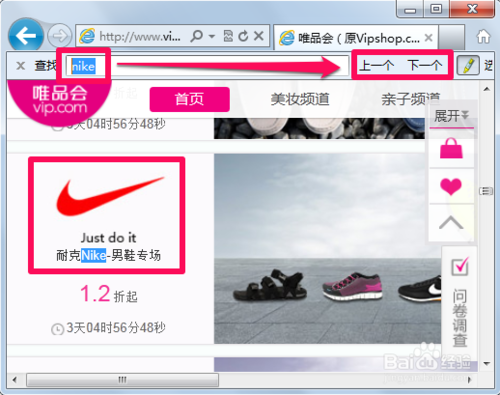Viewport: 500px width, 395px height.
Task: Click the horizontal scrollbar thumb
Action: (x=122, y=380)
